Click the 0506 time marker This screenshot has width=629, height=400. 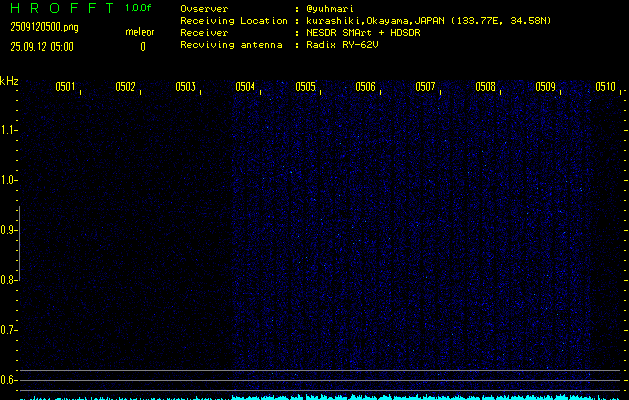(x=365, y=87)
